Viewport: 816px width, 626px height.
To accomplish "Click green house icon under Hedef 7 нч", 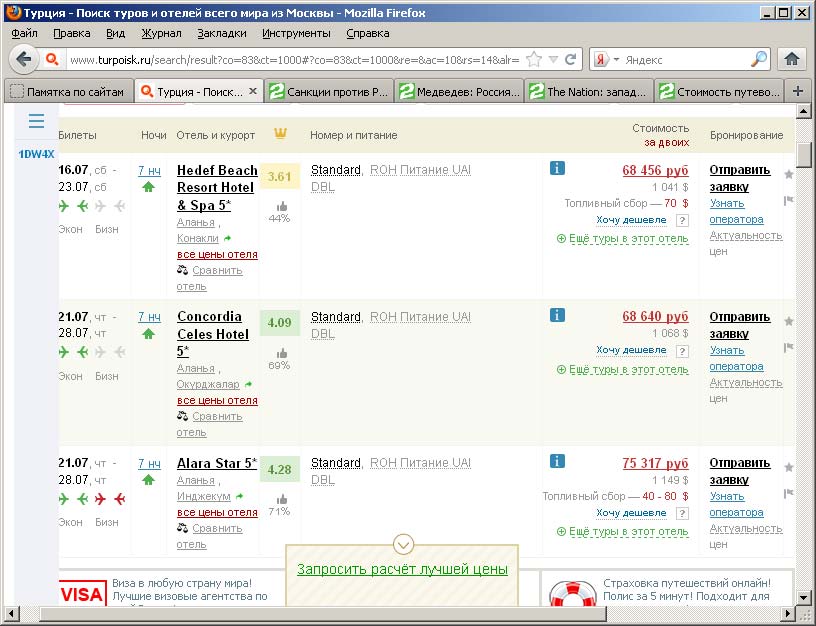I will click(x=149, y=186).
